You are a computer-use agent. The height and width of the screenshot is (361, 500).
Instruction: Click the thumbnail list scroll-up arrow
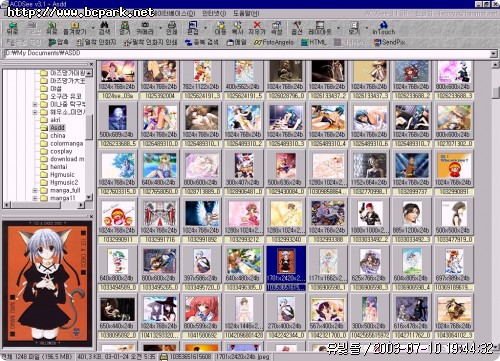(495, 64)
